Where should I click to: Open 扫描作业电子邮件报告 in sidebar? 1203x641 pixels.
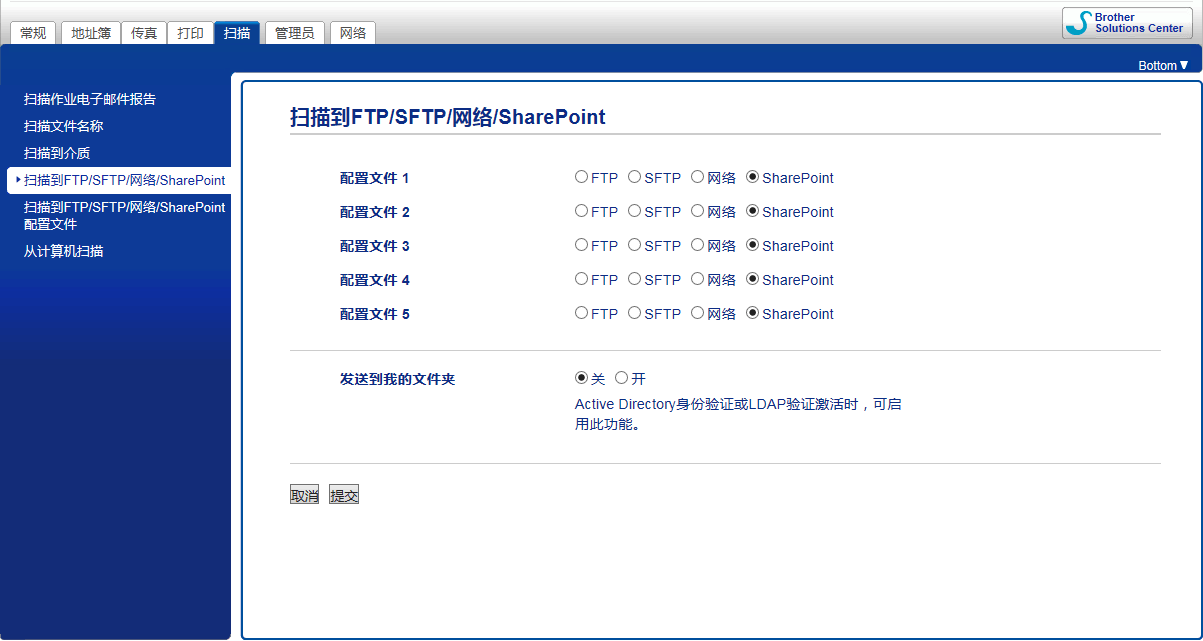(x=90, y=99)
